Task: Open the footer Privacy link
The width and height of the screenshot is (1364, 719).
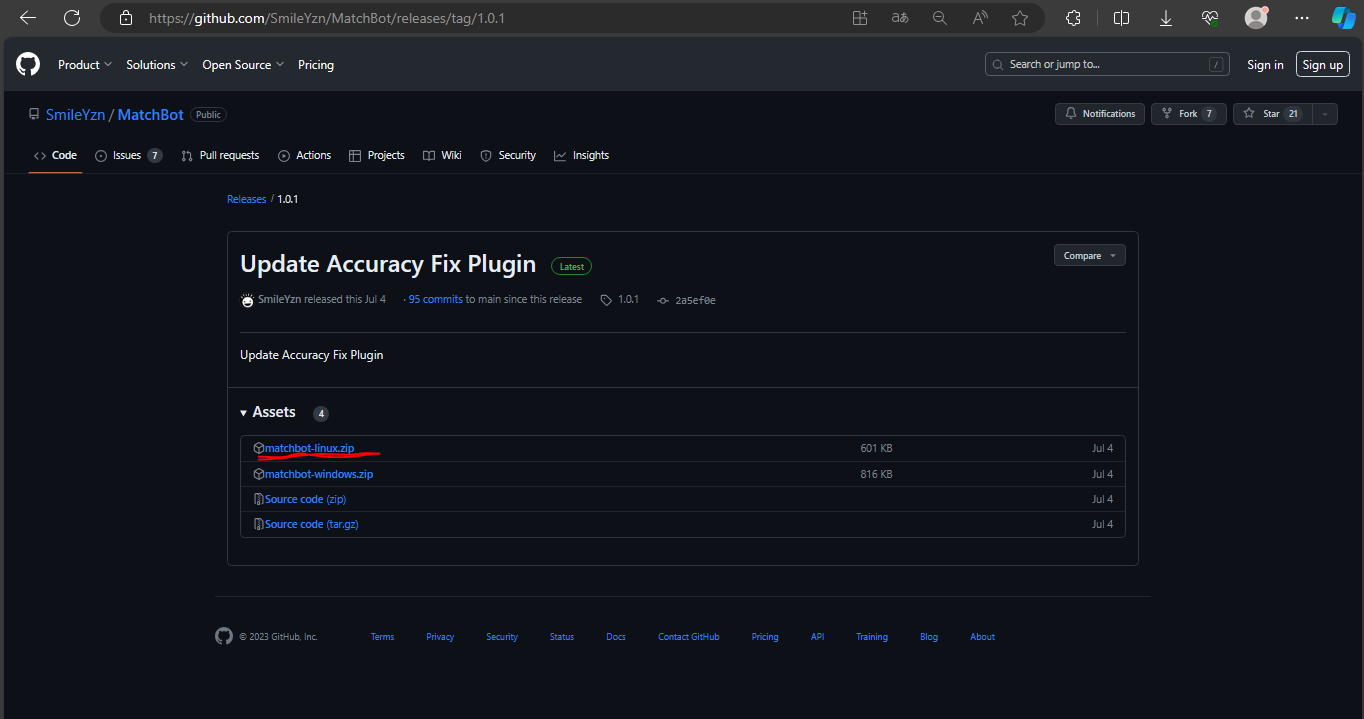Action: coord(440,637)
